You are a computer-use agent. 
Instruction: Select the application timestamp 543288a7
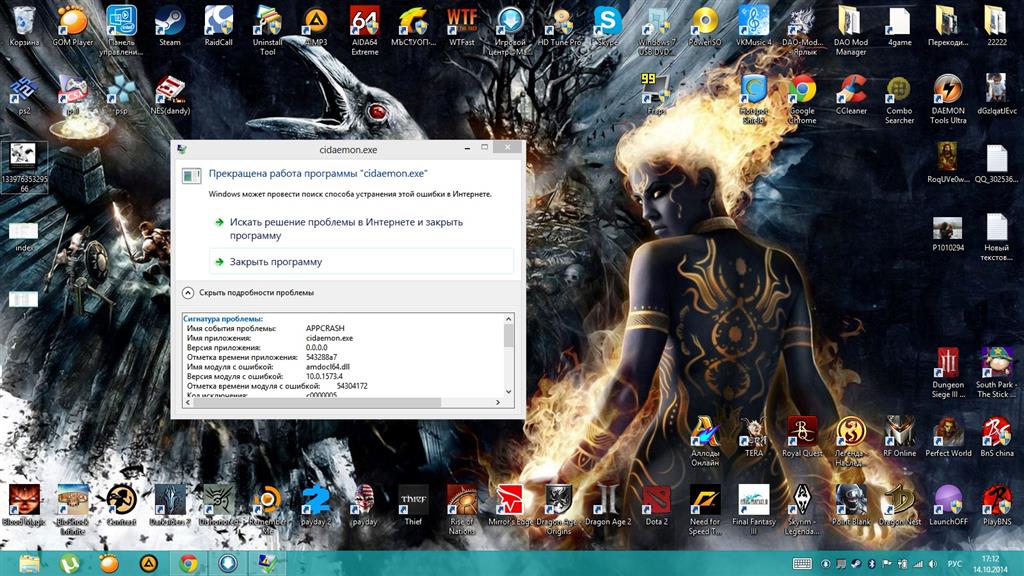(x=321, y=357)
